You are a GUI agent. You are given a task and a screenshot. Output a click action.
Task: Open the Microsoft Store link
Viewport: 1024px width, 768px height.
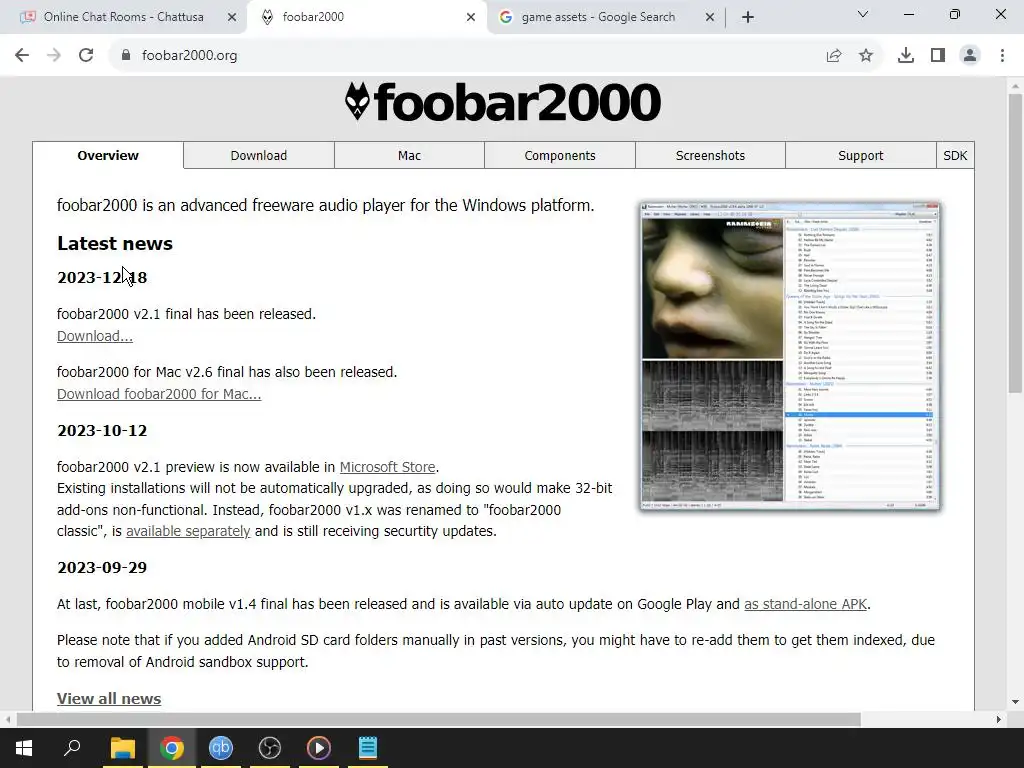pos(387,467)
